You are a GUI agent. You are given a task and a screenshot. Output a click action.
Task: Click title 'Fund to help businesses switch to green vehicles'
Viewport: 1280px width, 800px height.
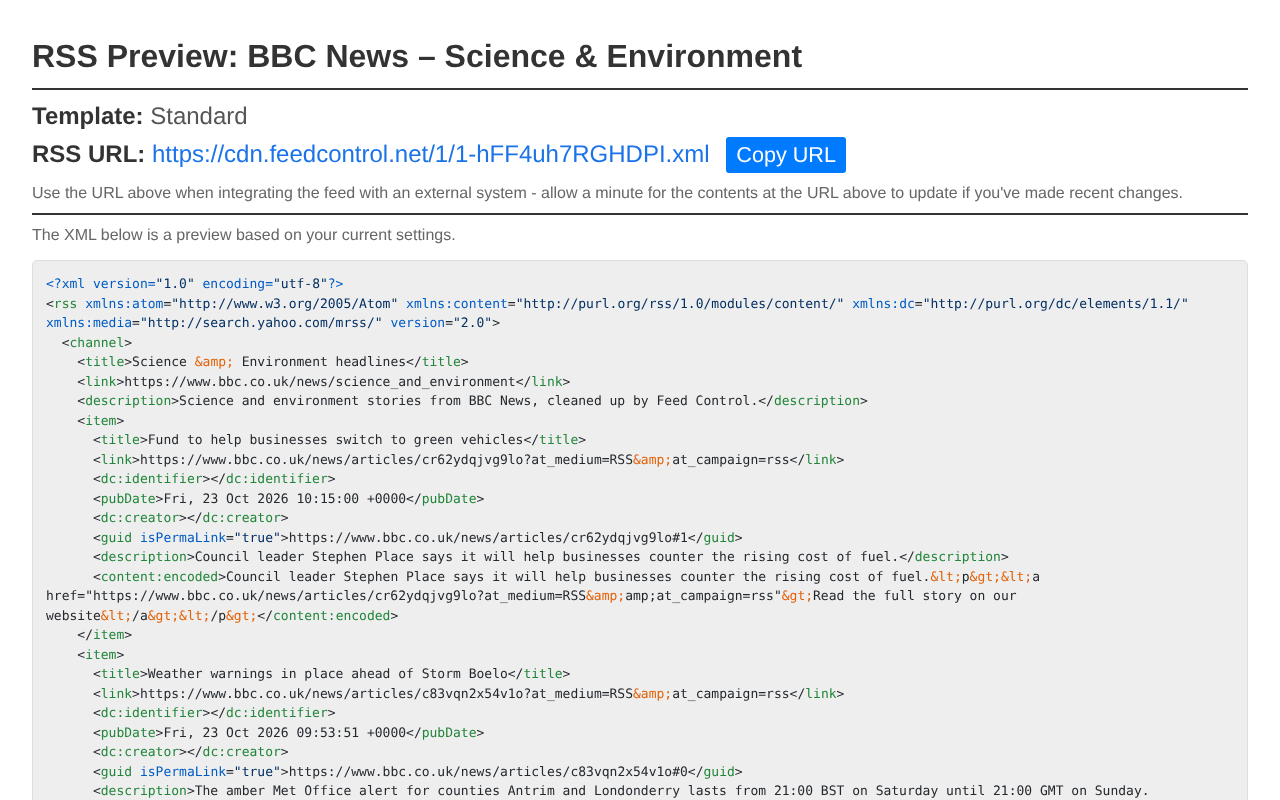click(x=339, y=440)
